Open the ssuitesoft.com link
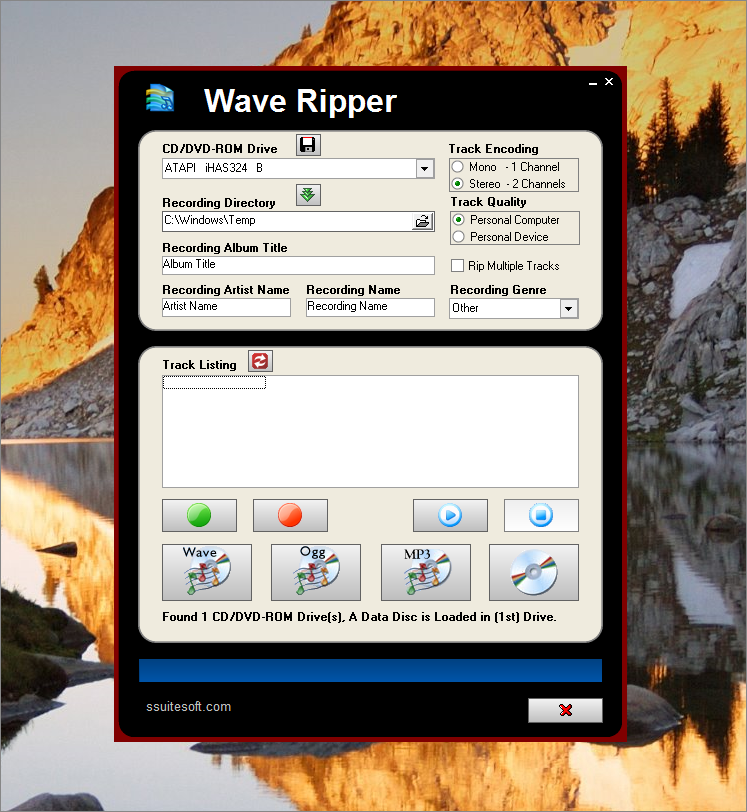Viewport: 747px width, 812px height. click(189, 707)
